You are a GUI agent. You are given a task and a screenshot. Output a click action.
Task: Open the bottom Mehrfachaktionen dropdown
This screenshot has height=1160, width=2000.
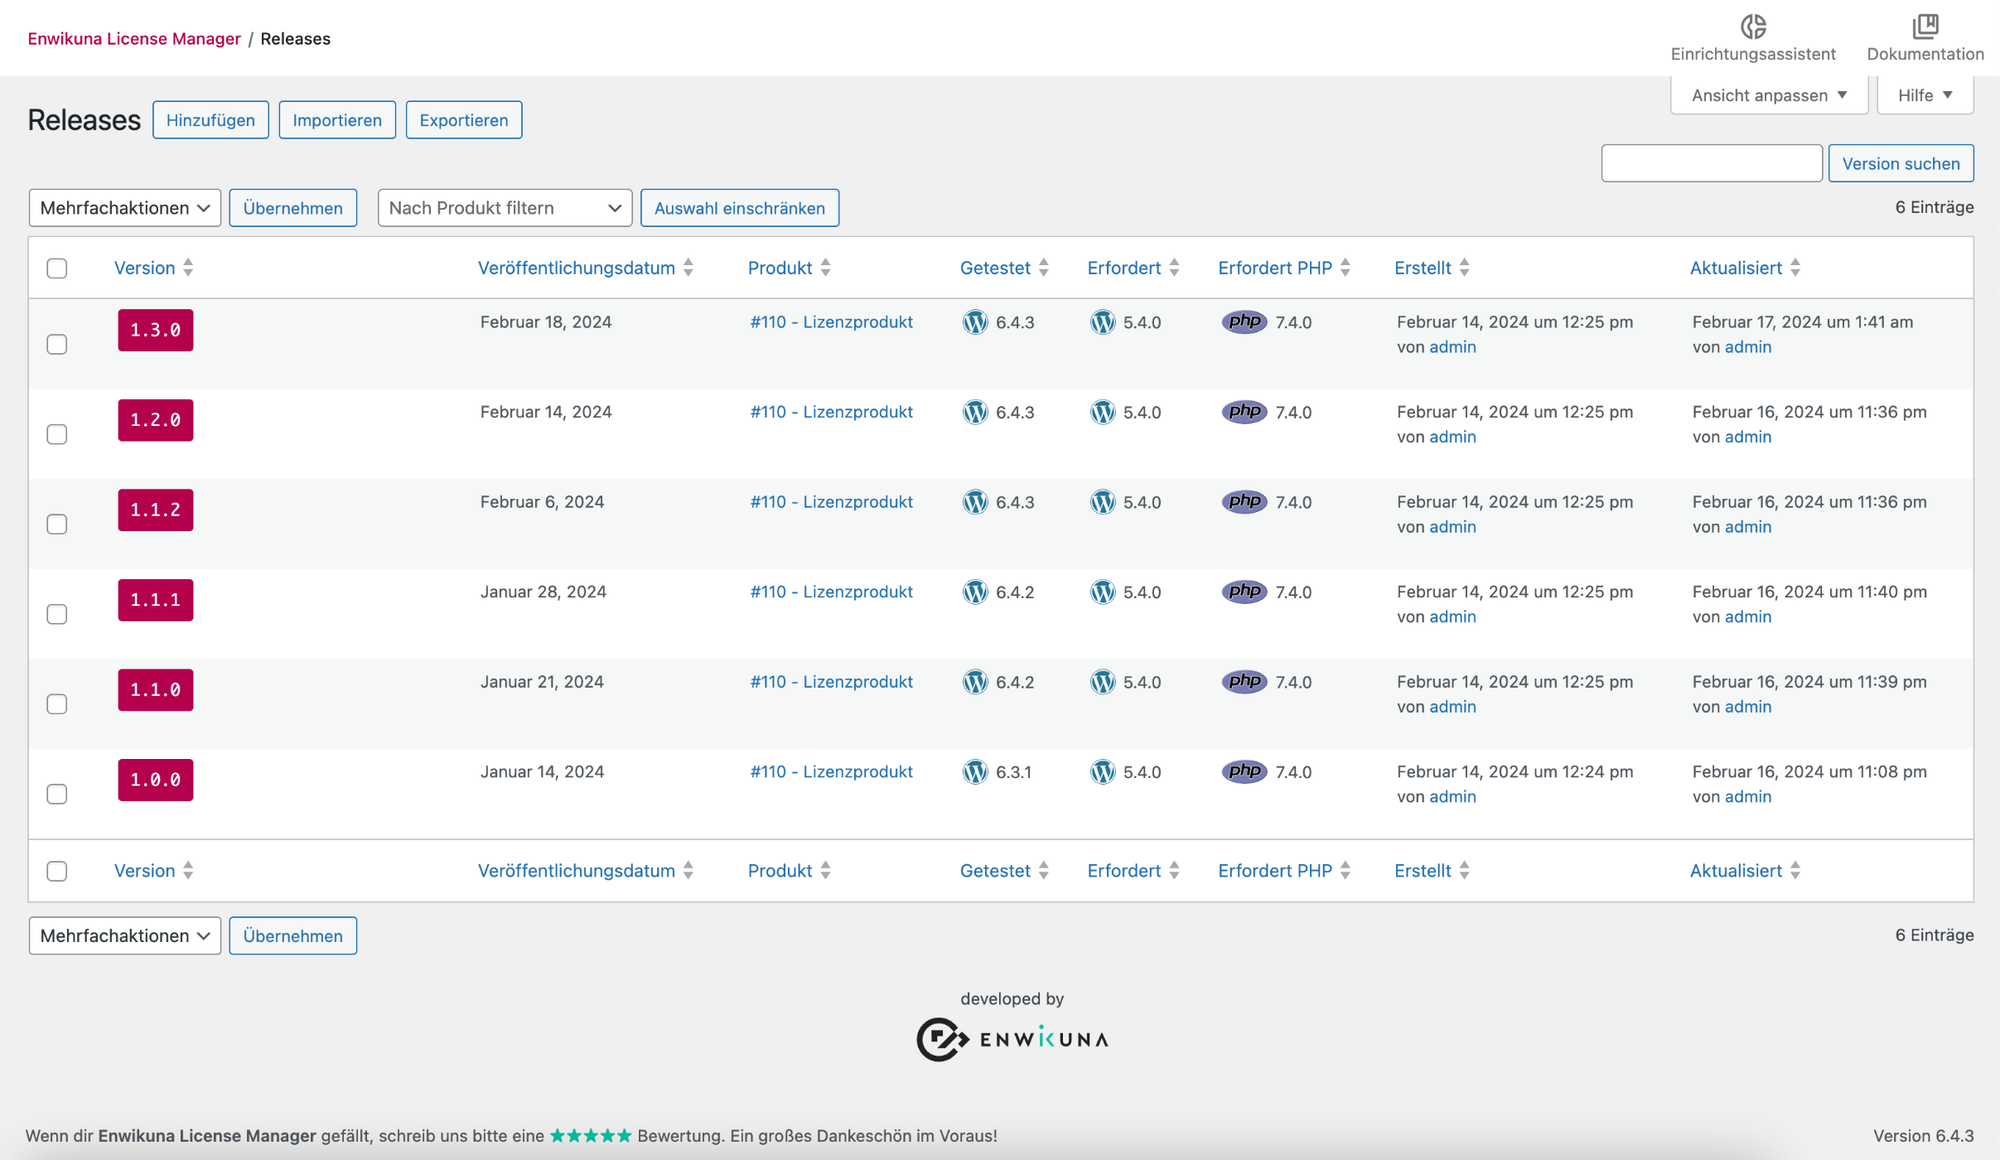tap(125, 936)
